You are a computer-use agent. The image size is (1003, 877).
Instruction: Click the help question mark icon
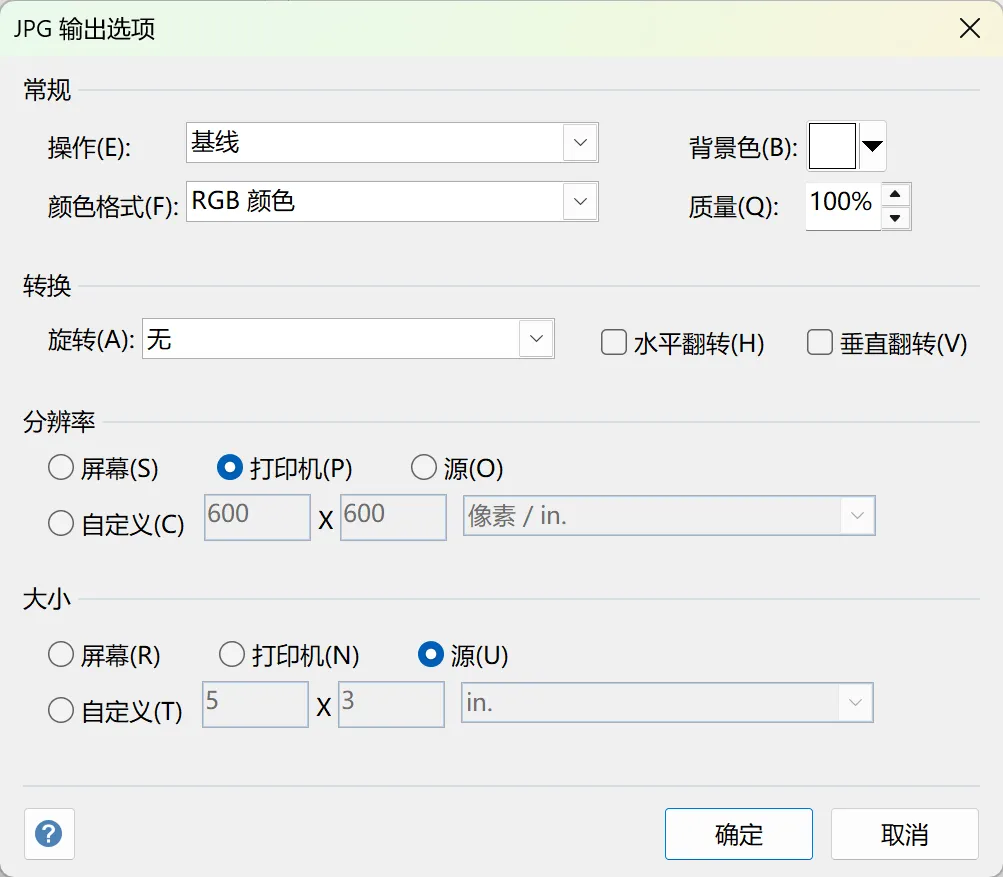click(x=49, y=834)
